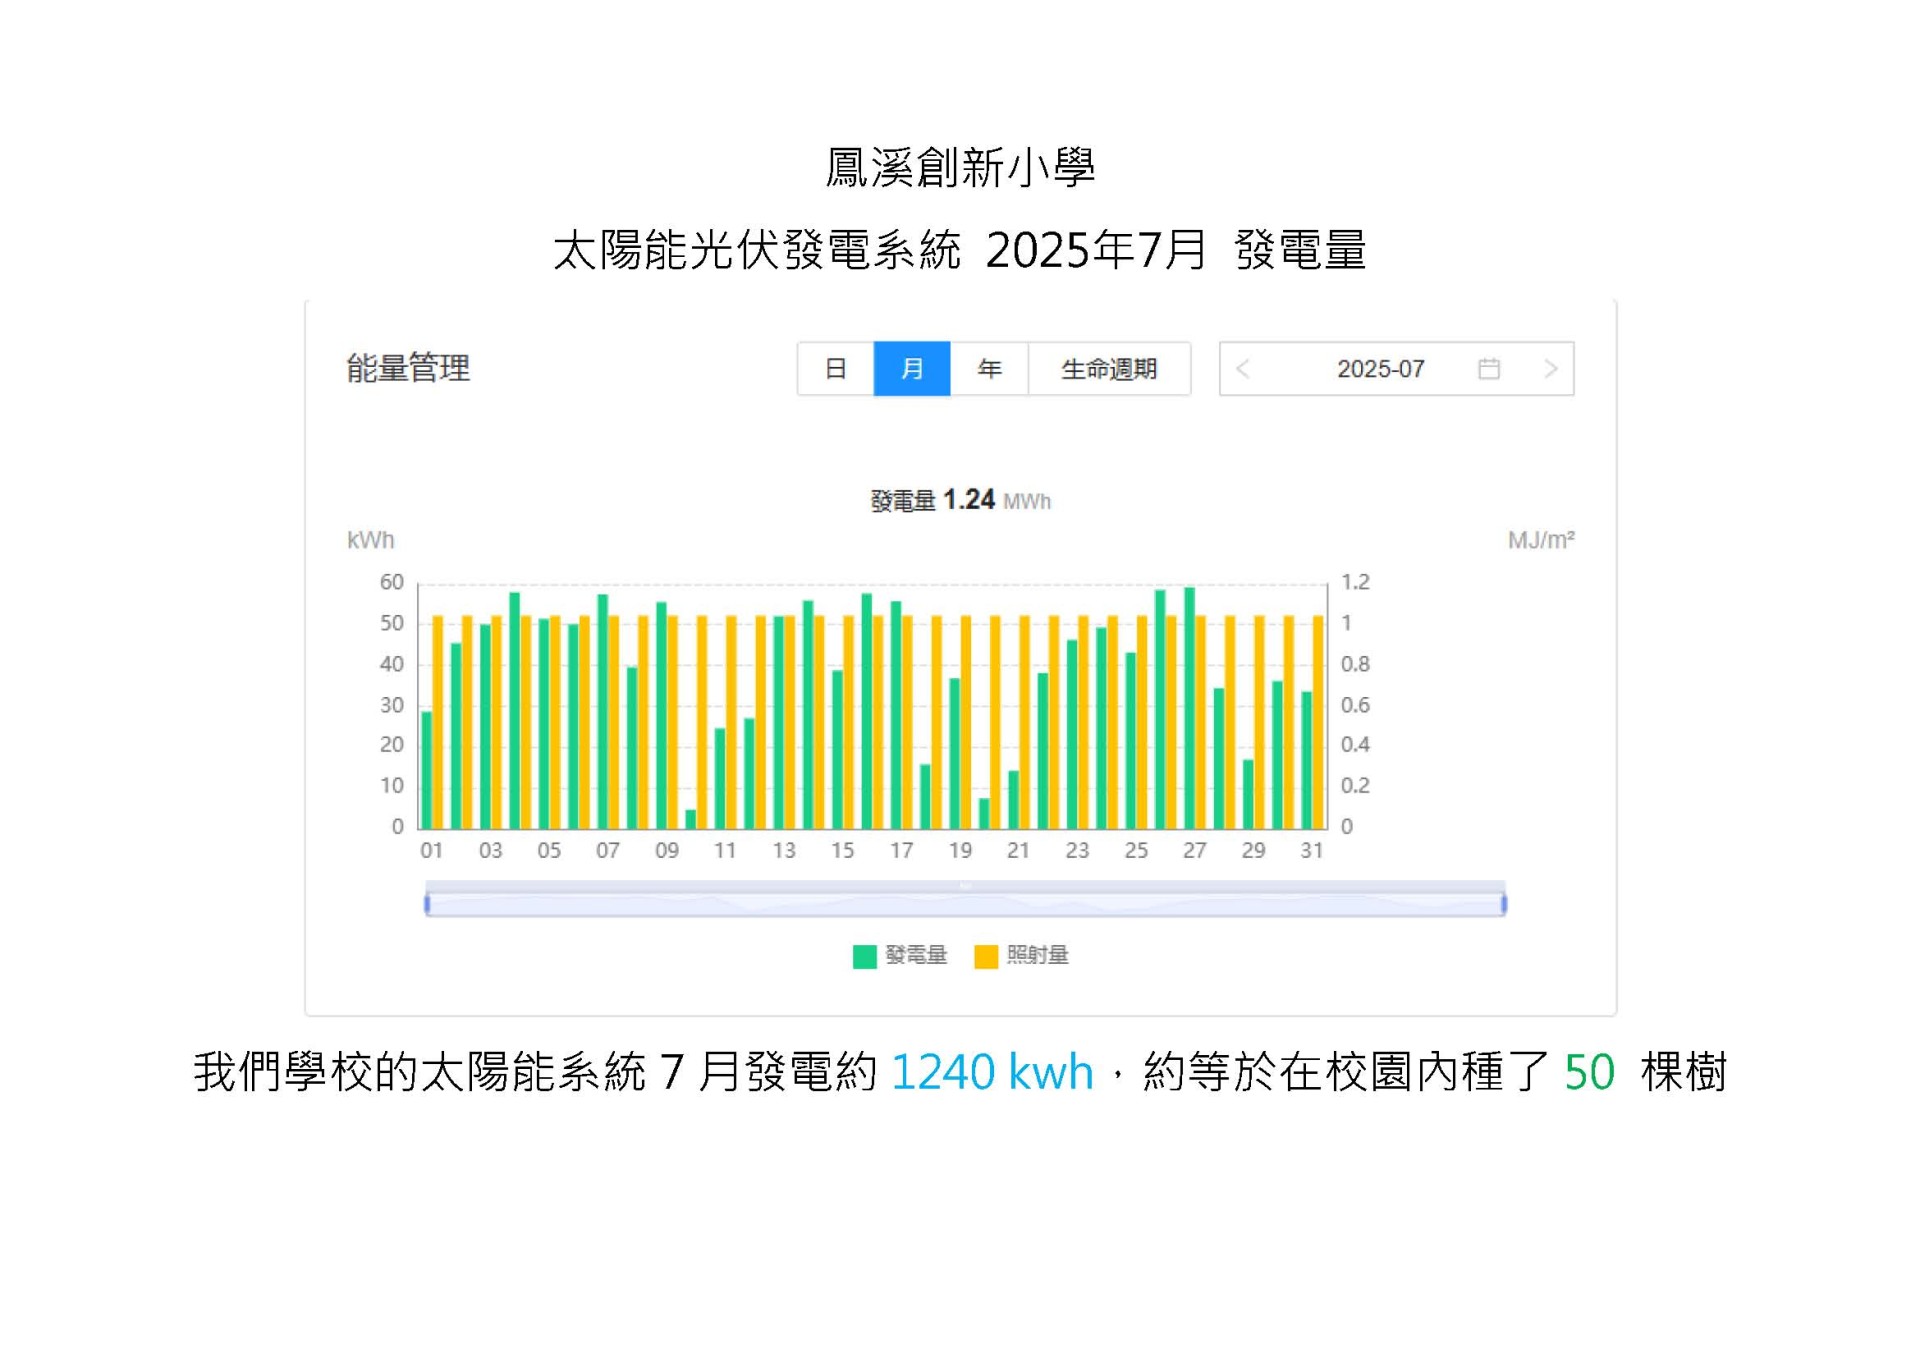Click the green bar for day 27
This screenshot has width=1920, height=1358.
1189,708
